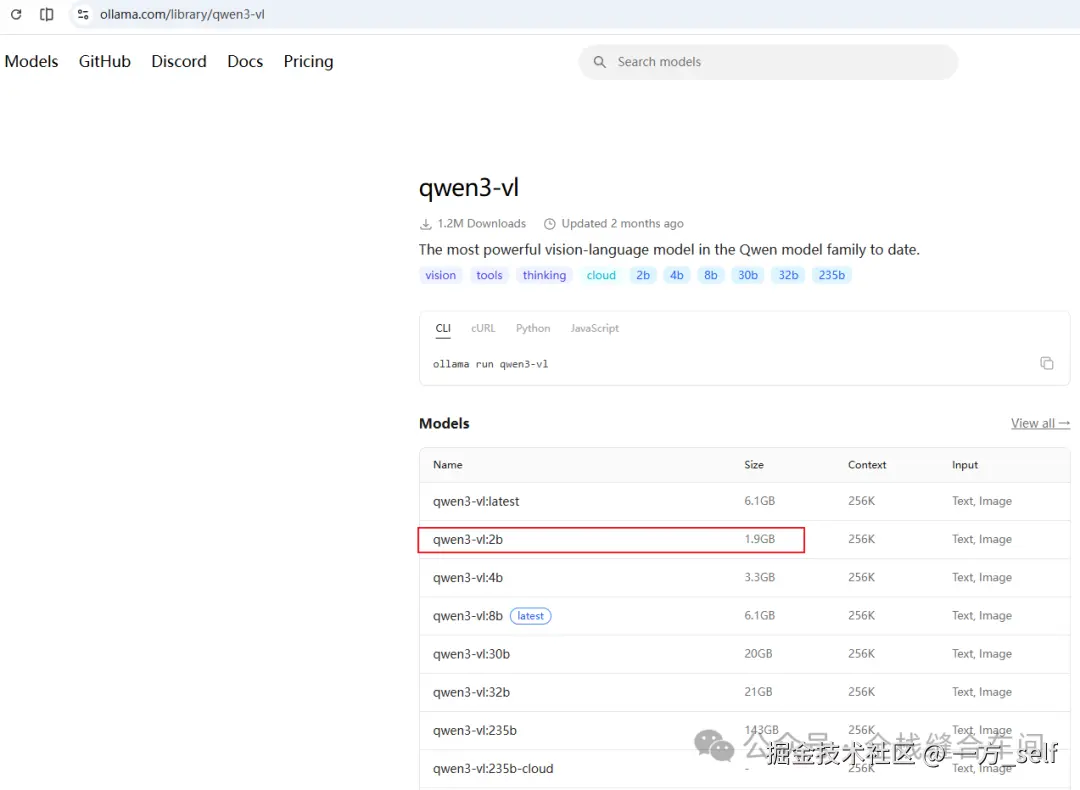The height and width of the screenshot is (790, 1080).
Task: Open the qwen3-vl:2b model
Action: tap(468, 539)
